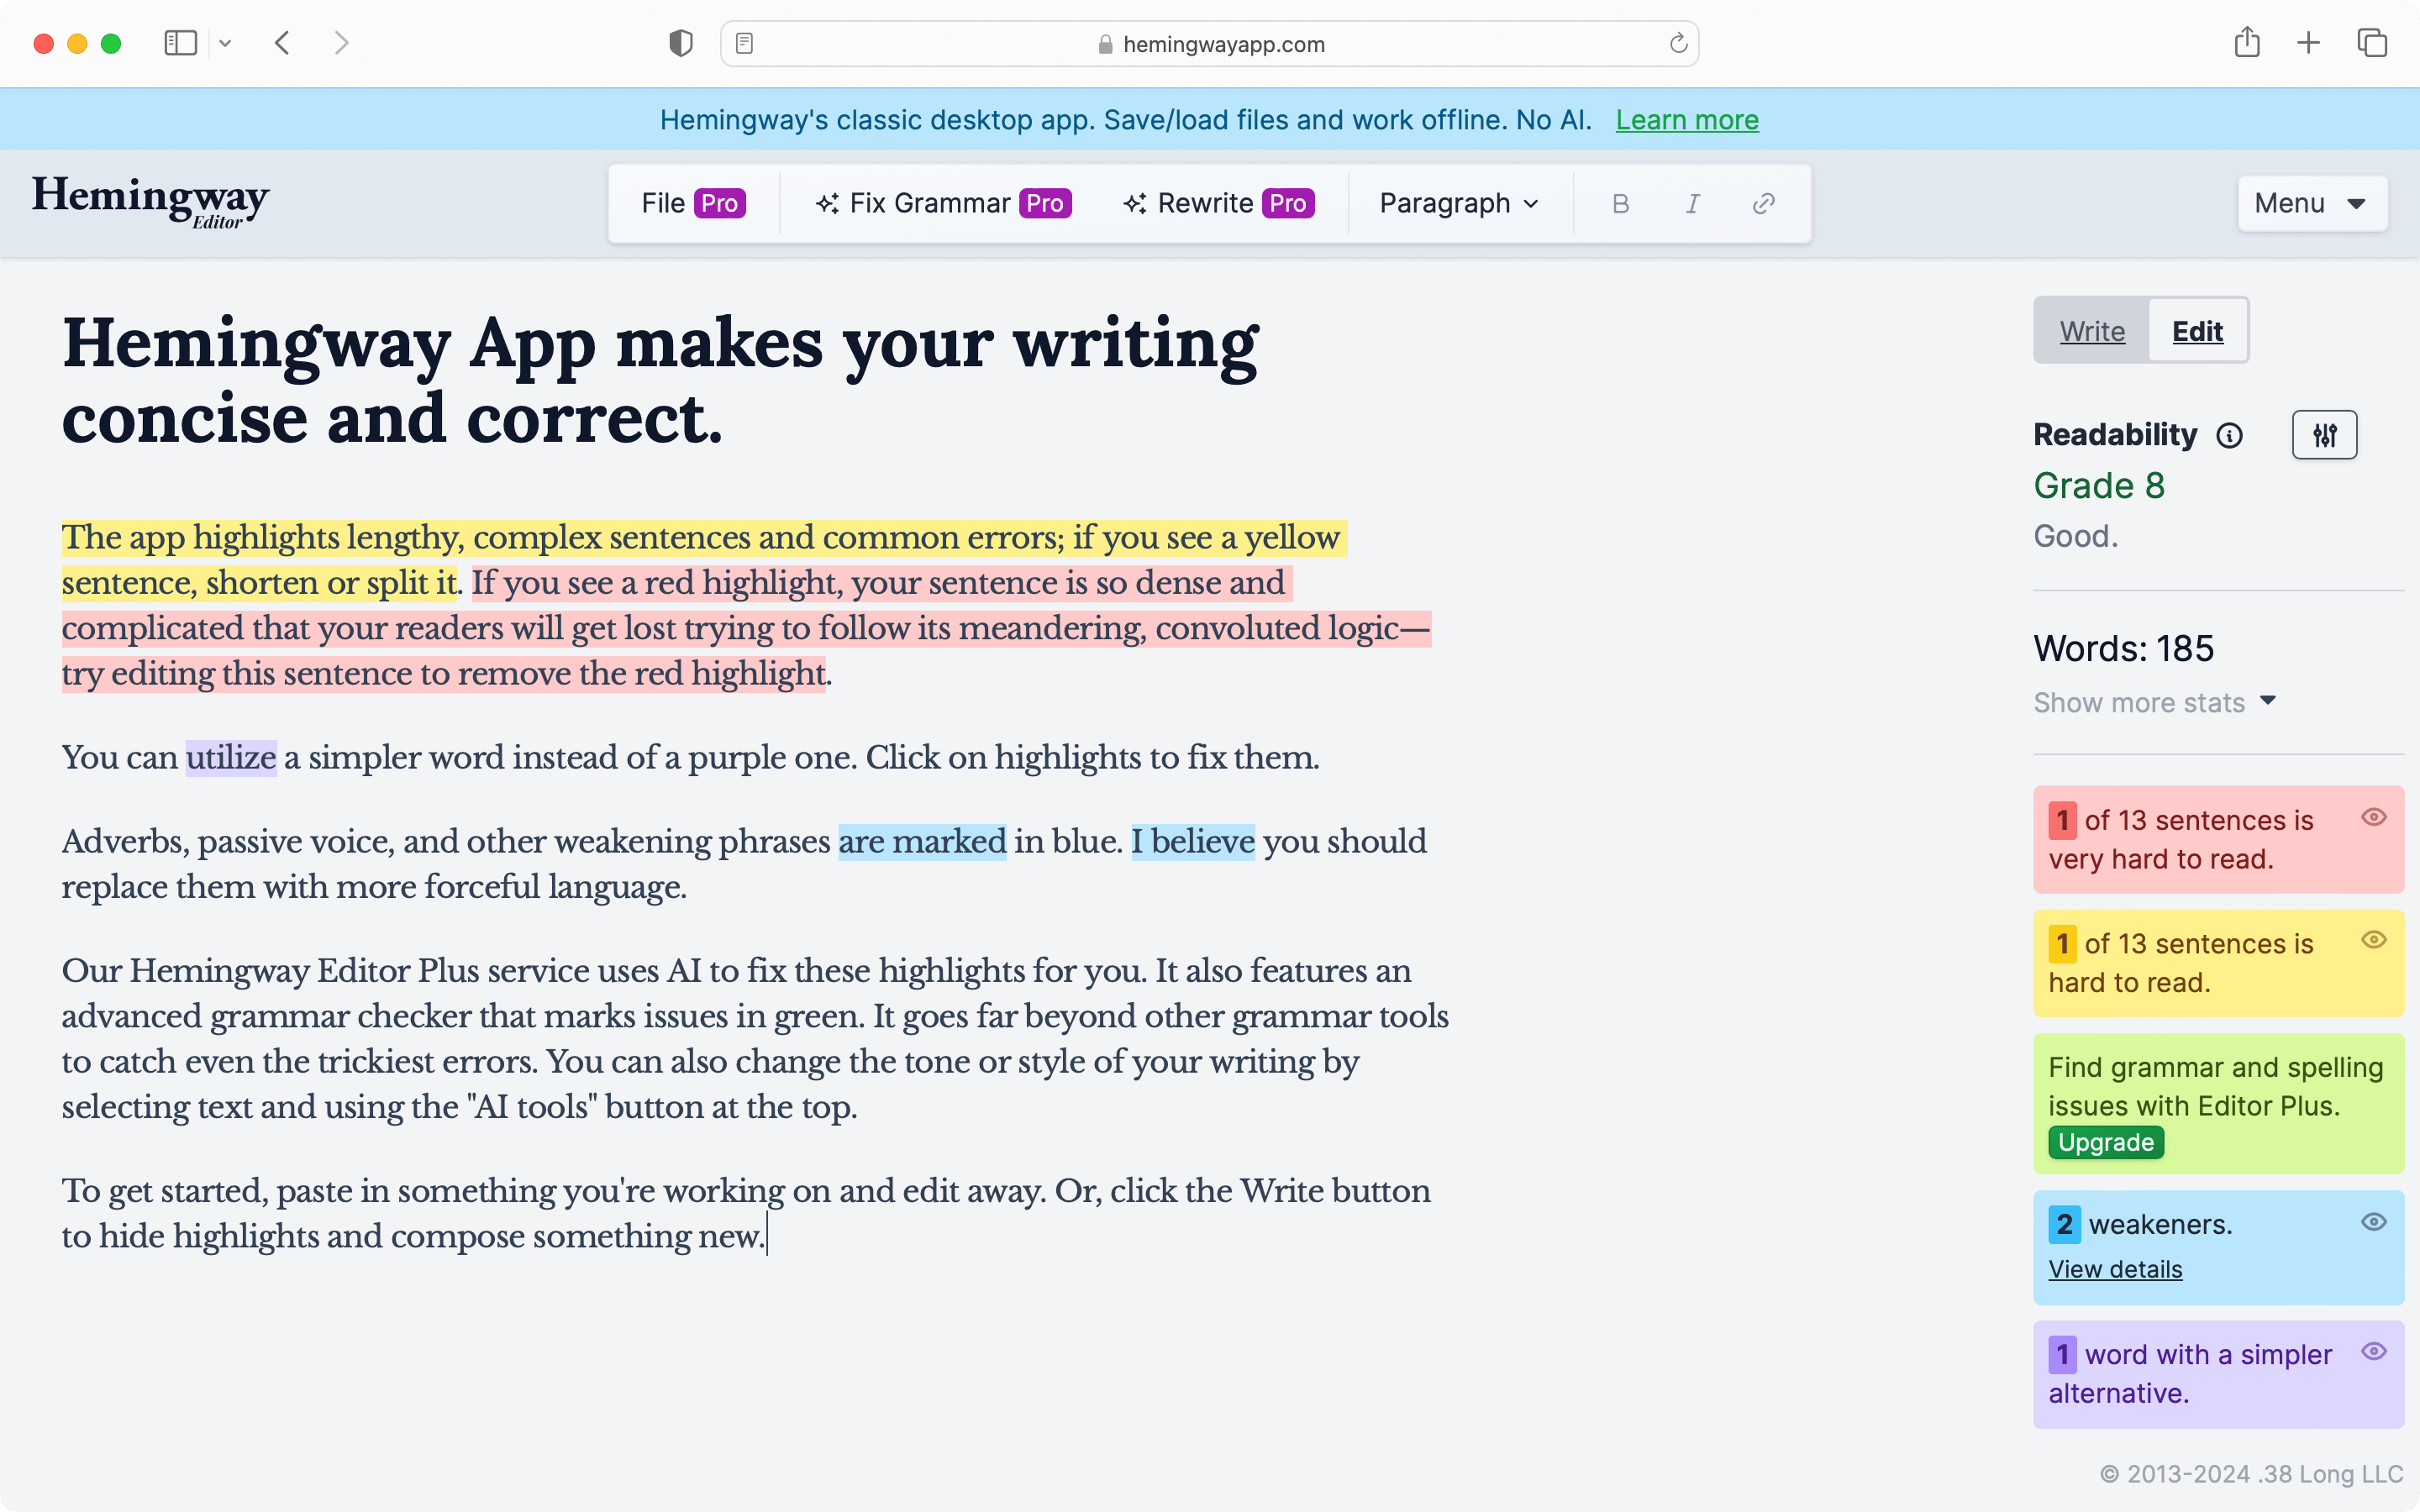Viewport: 2420px width, 1512px height.
Task: View details for weakeners section
Action: 2113,1268
